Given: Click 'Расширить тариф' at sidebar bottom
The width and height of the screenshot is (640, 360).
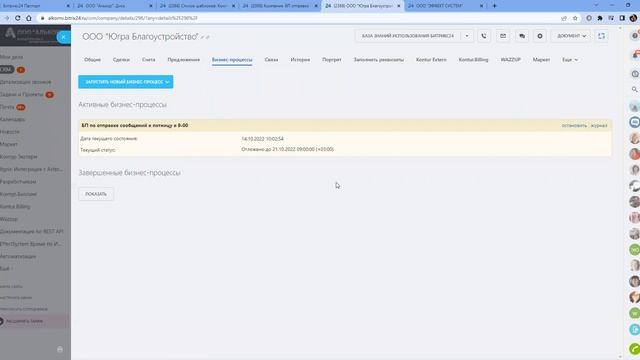Looking at the screenshot, I should pyautogui.click(x=24, y=321).
